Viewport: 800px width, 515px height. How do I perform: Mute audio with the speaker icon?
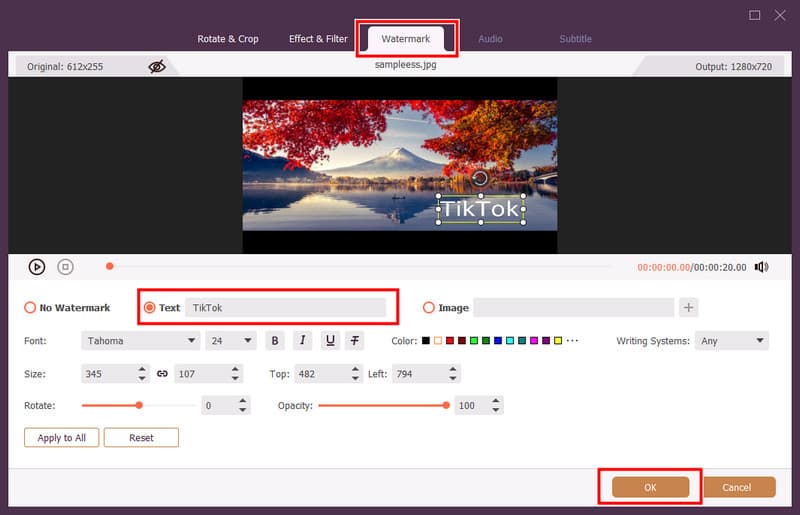pyautogui.click(x=761, y=267)
